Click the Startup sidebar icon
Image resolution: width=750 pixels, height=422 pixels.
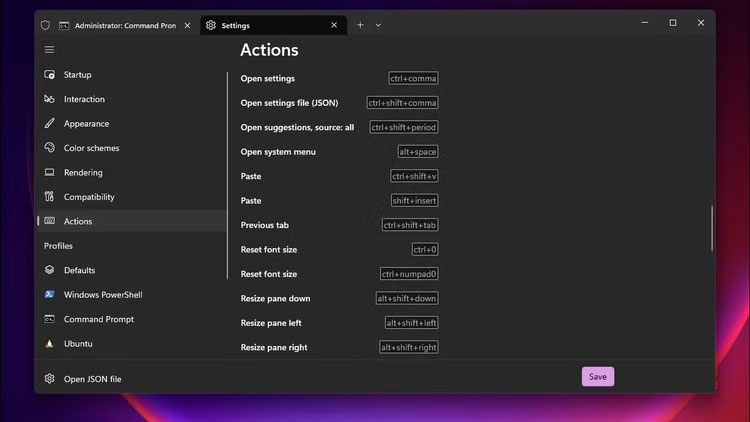pyautogui.click(x=49, y=75)
